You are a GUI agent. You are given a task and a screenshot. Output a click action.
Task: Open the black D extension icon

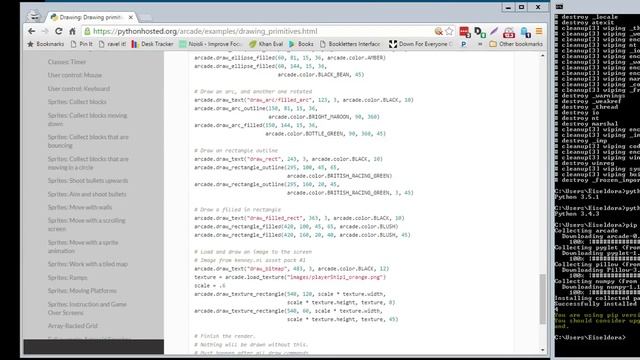480,31
